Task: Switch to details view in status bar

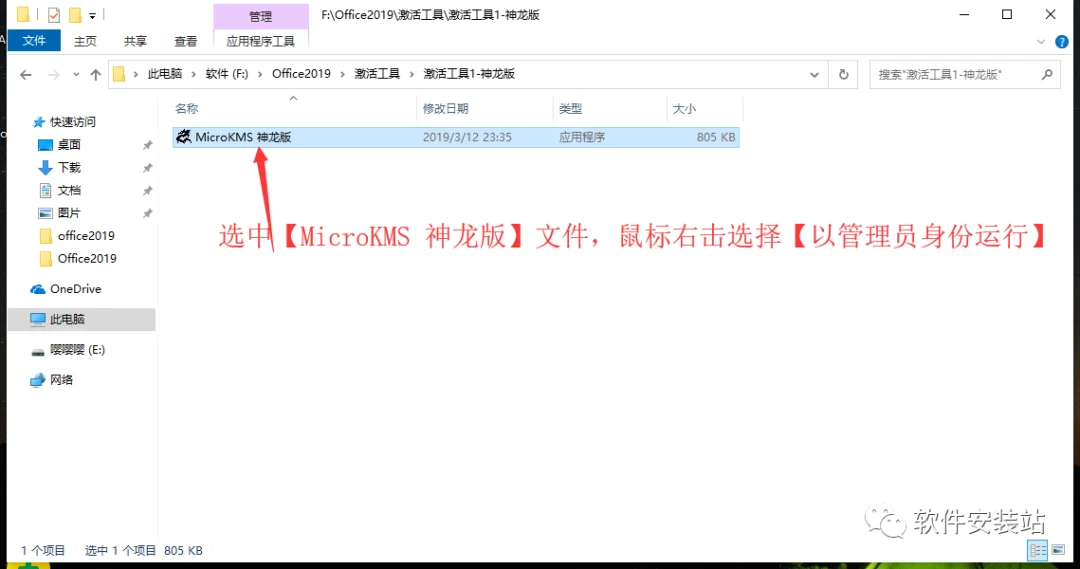Action: [x=1037, y=550]
